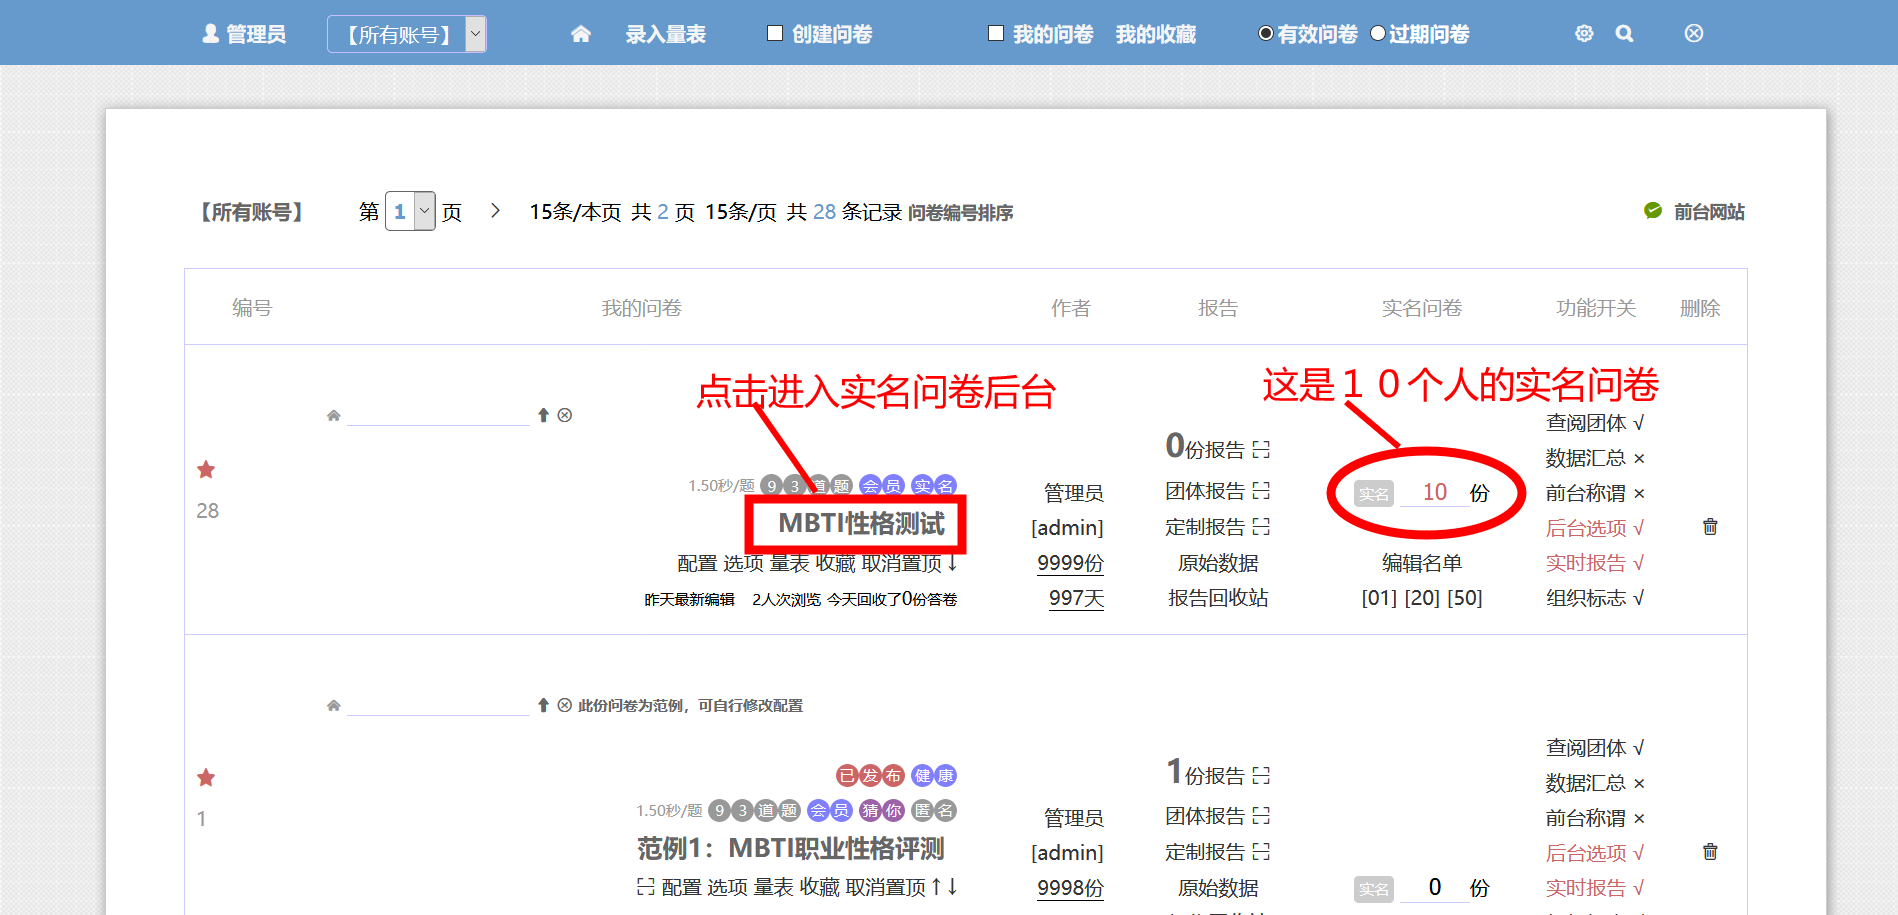The image size is (1898, 915).
Task: Click the 实名 badge next to 0 份
Action: (1374, 888)
